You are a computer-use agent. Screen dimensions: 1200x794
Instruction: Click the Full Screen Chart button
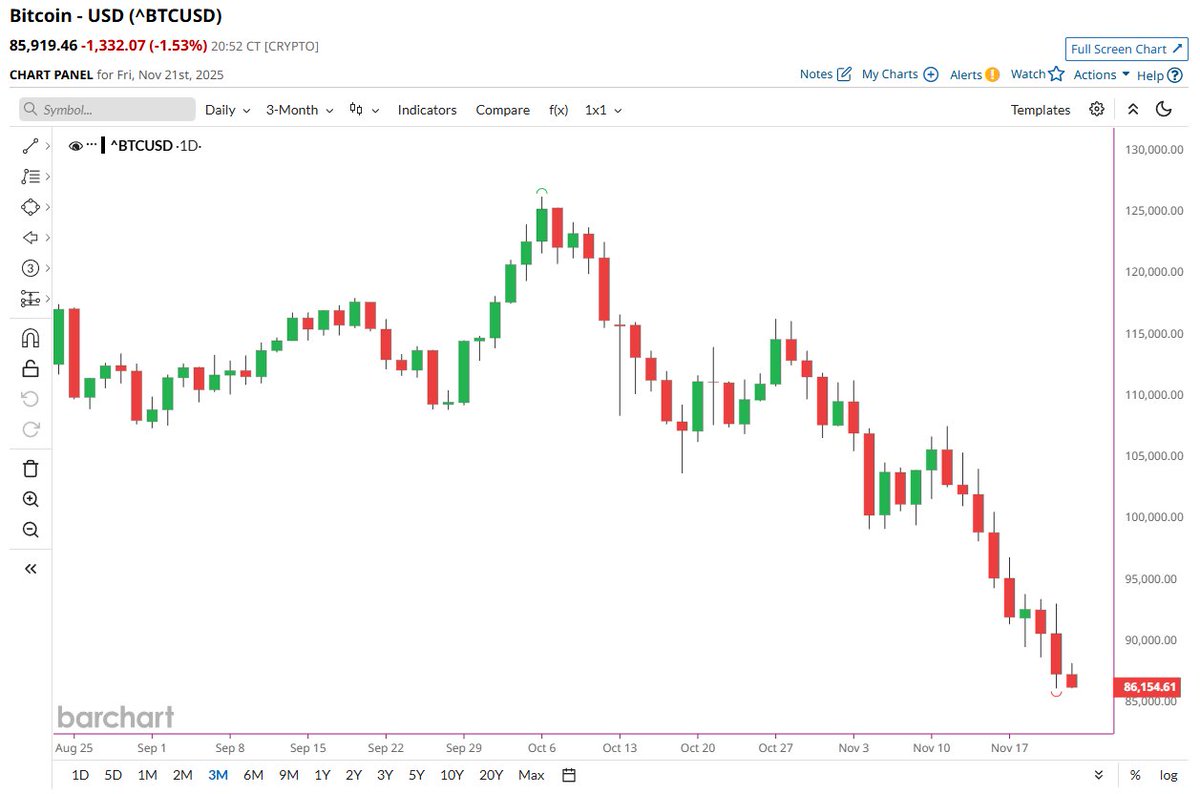(1126, 48)
